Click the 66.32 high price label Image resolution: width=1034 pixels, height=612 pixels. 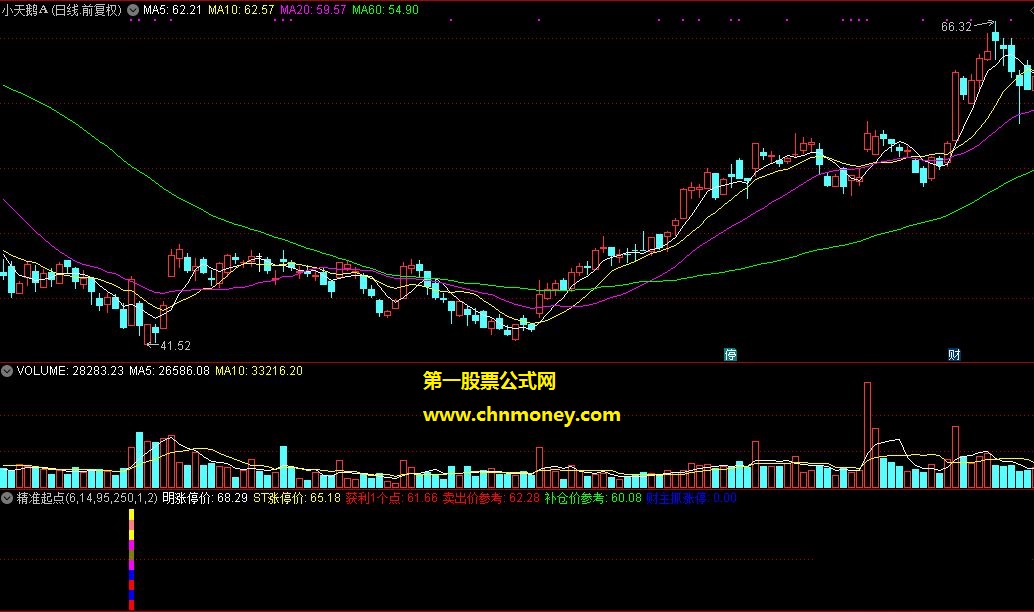956,27
